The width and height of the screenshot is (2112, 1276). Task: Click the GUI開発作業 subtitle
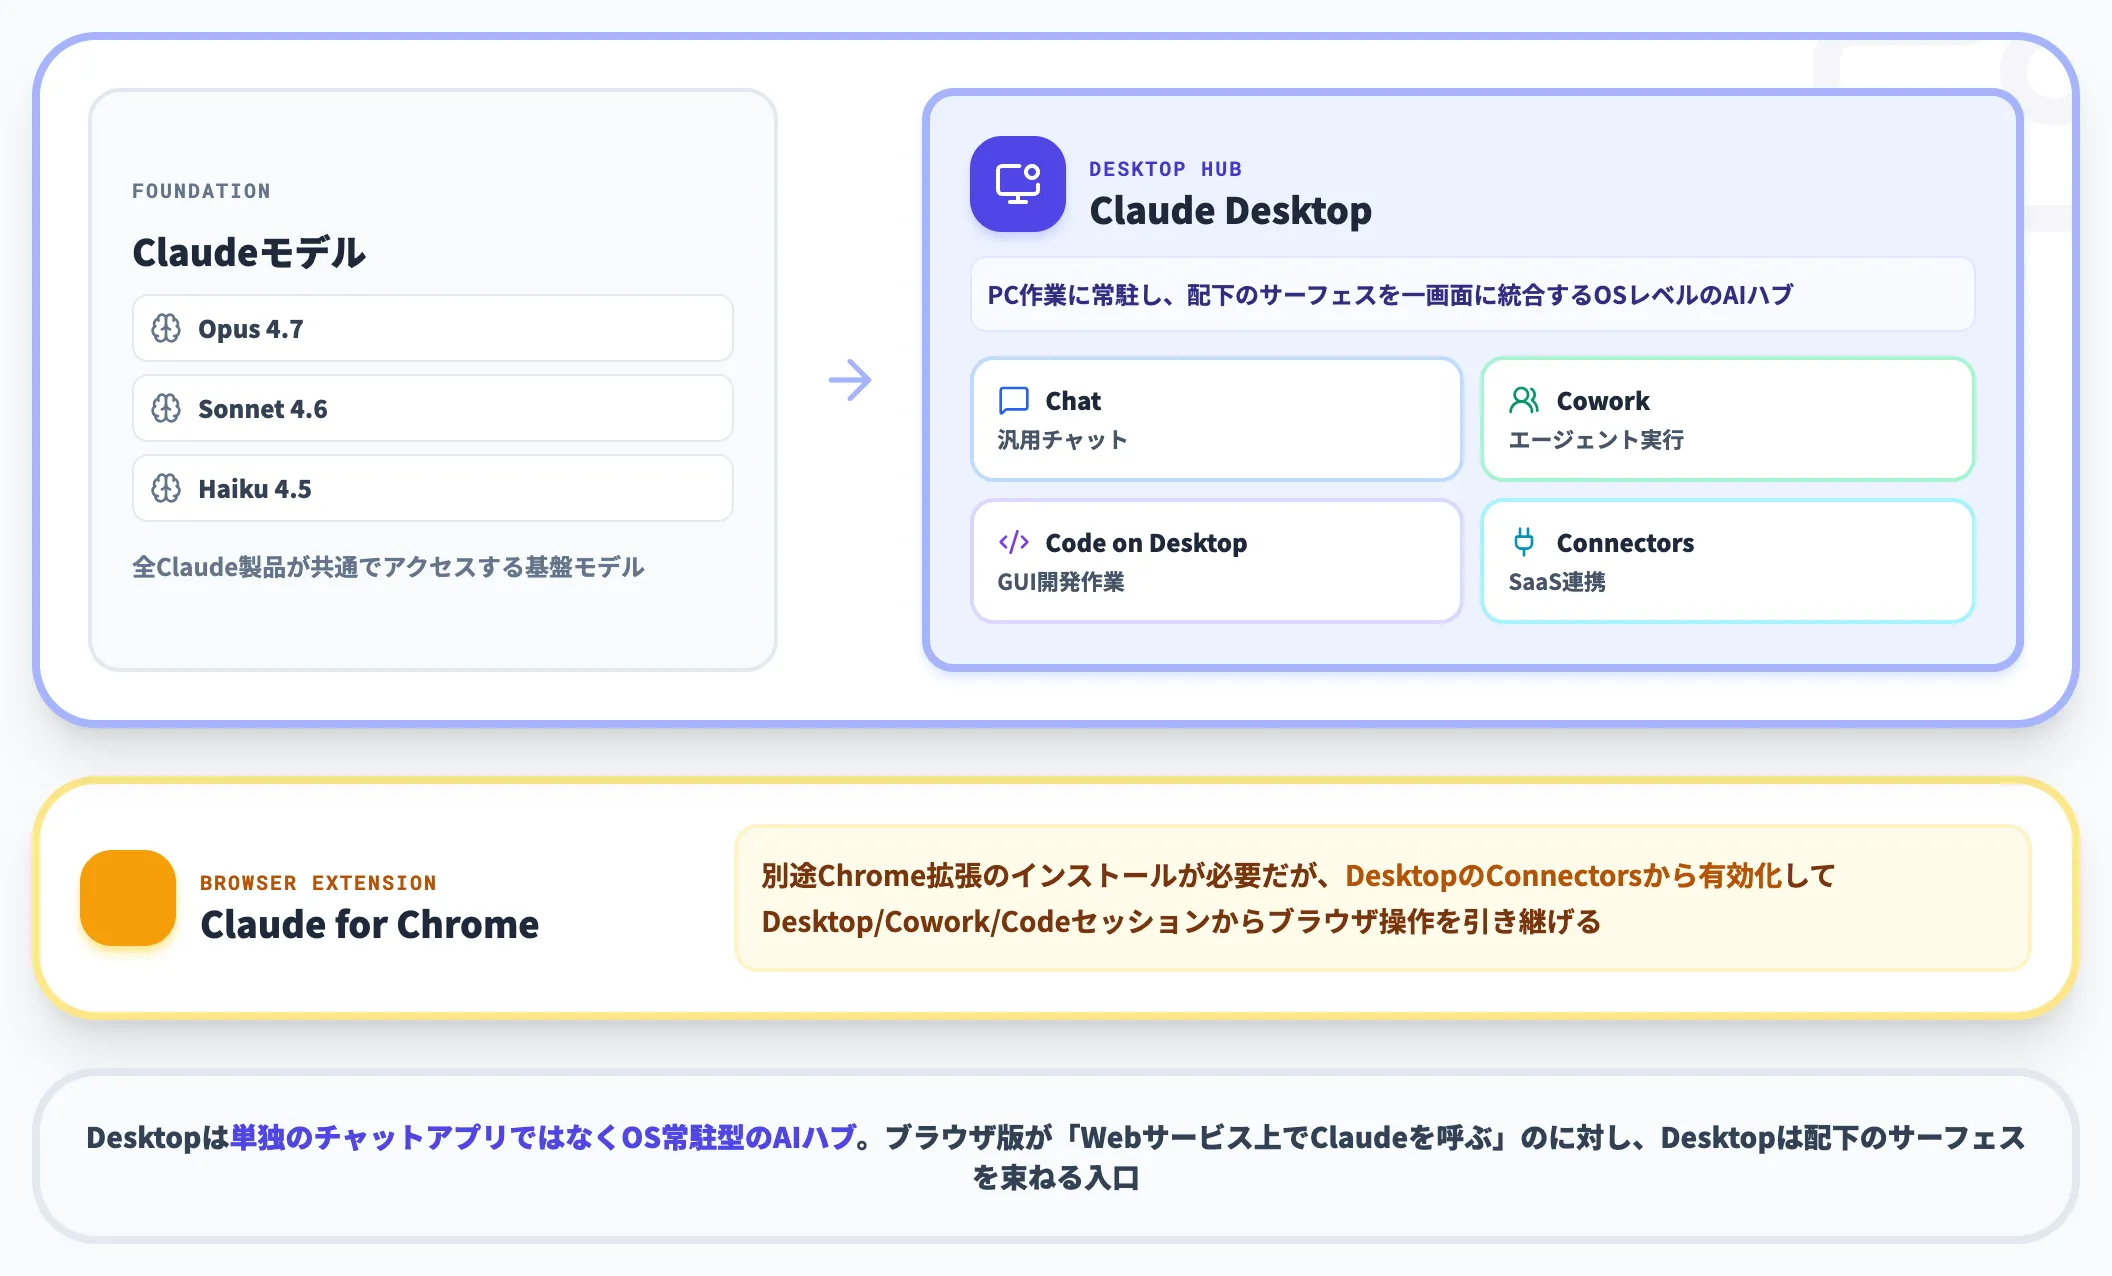pyautogui.click(x=1061, y=582)
